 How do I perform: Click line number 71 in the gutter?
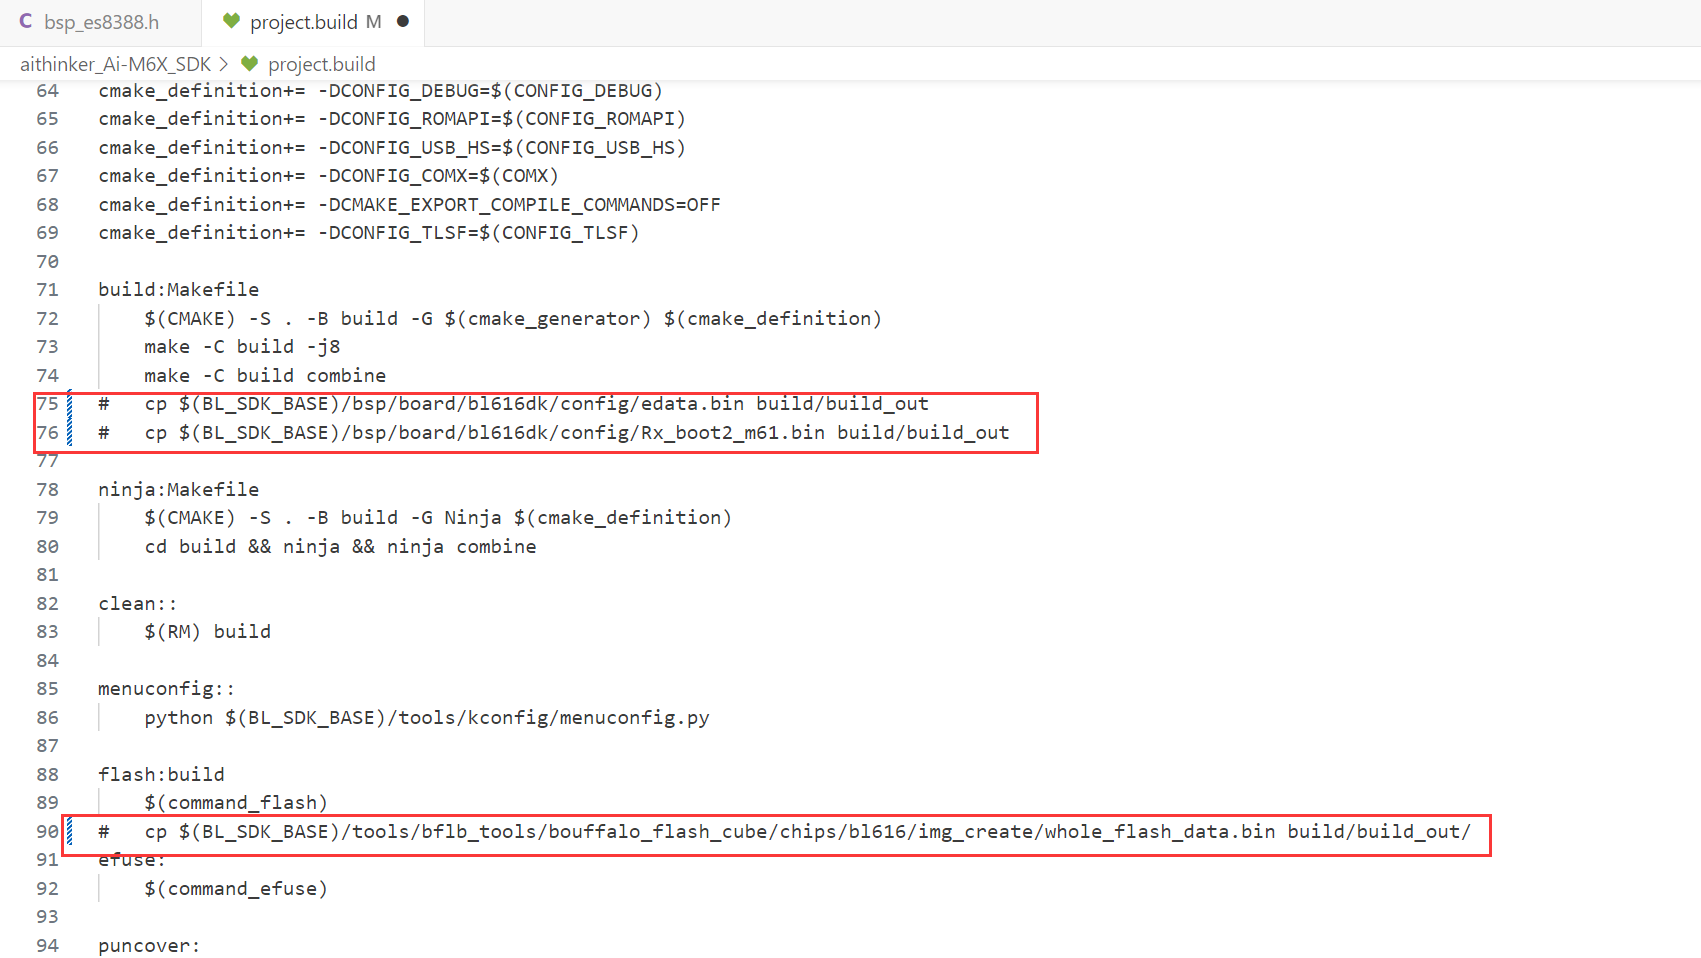[x=48, y=290]
